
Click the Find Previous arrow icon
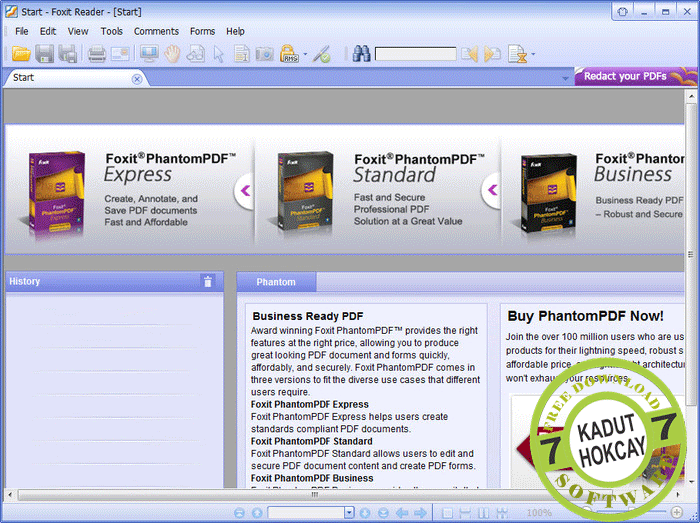pyautogui.click(x=469, y=54)
